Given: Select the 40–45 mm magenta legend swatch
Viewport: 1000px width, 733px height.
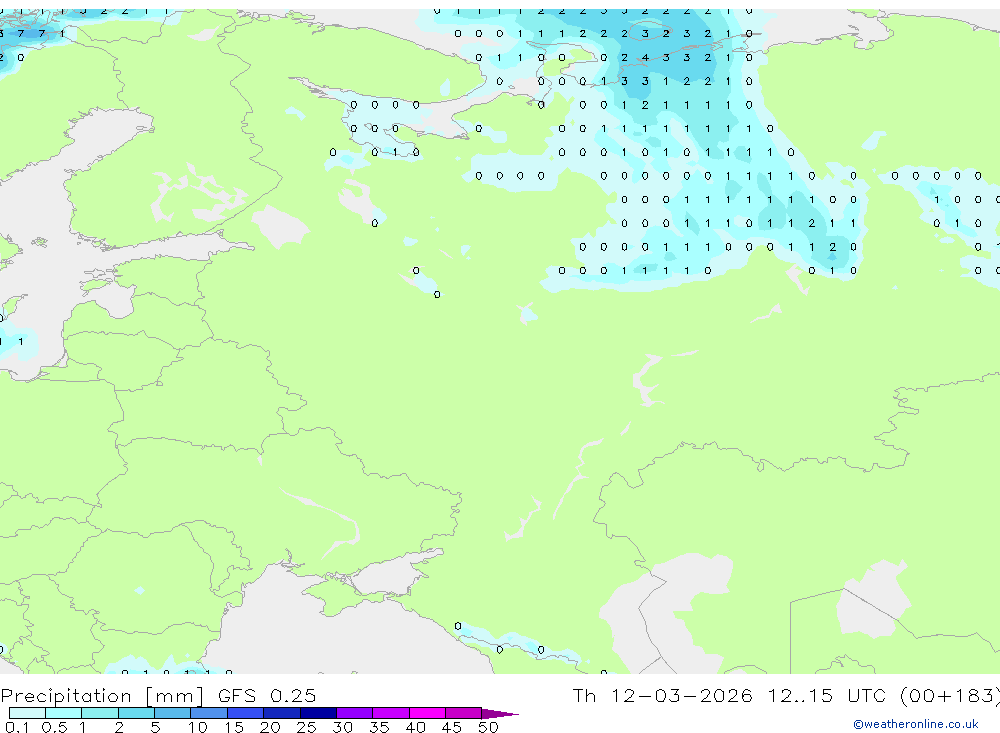Looking at the screenshot, I should tap(427, 713).
